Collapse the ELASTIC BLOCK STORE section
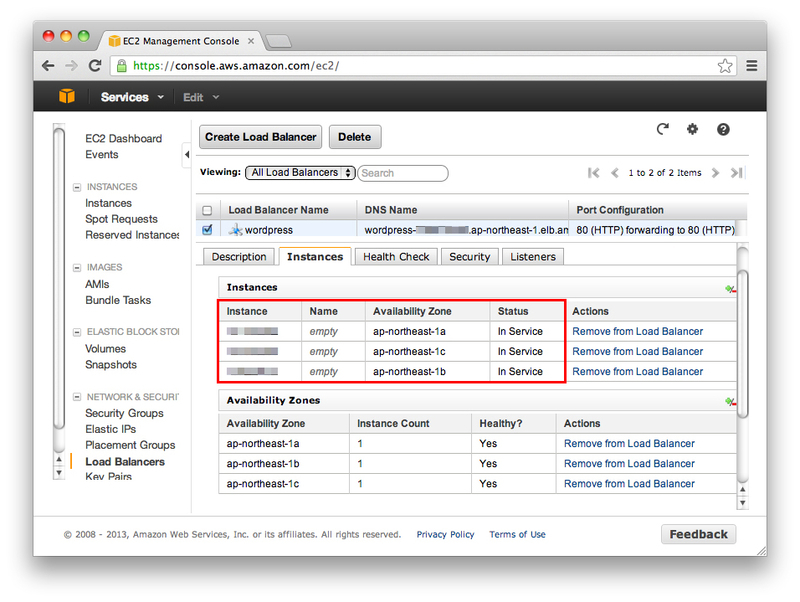Screen dimensions: 800x602 point(77,332)
